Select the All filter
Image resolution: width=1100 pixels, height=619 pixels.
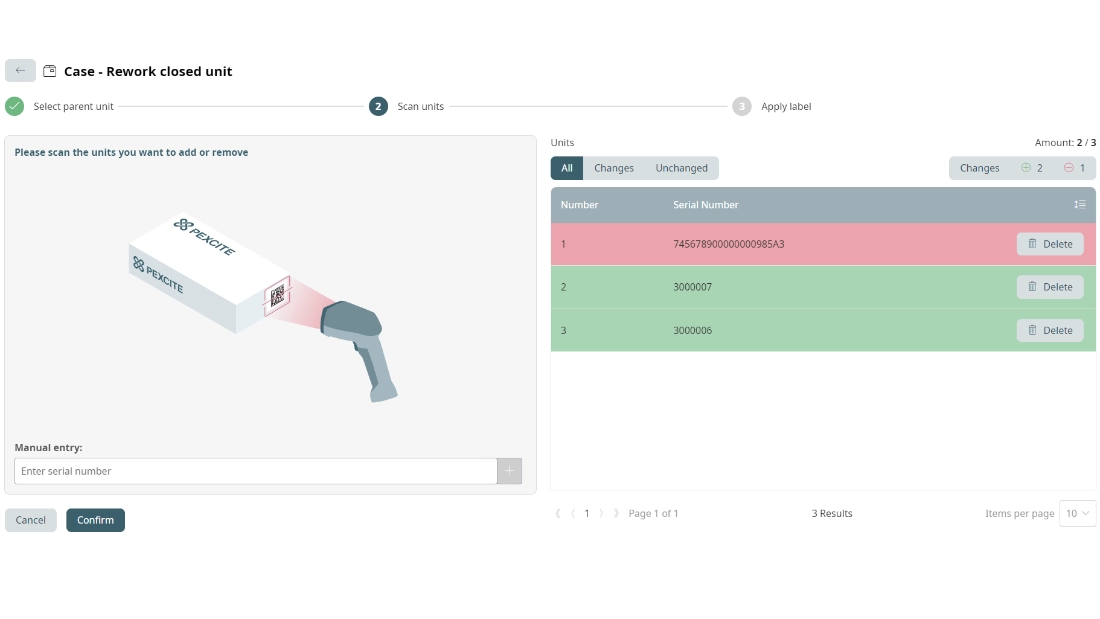(x=566, y=168)
